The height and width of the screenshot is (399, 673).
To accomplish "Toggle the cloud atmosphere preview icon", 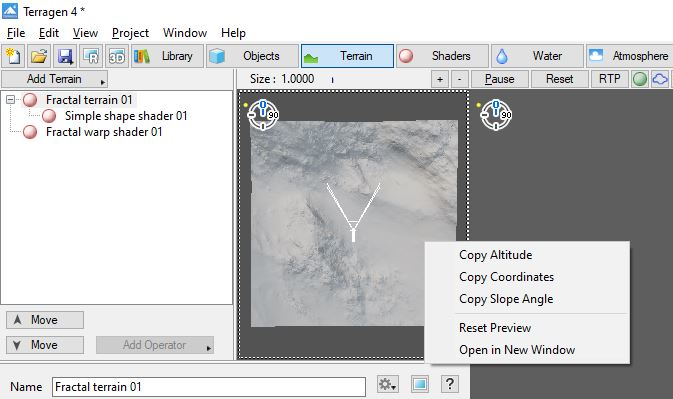I will (x=660, y=79).
